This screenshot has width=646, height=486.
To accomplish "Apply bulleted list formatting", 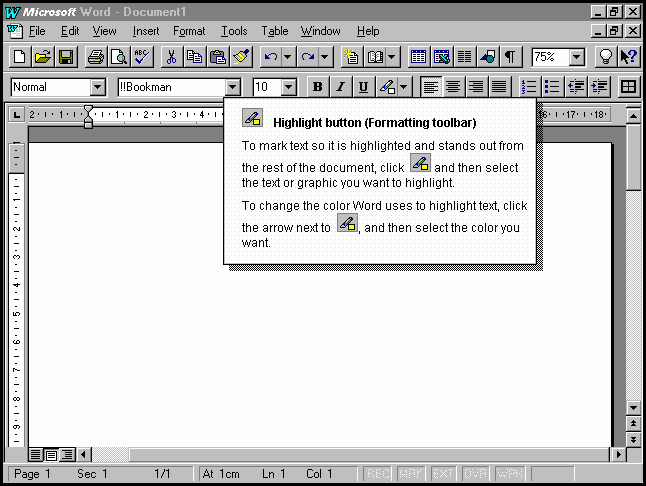I will tap(552, 86).
